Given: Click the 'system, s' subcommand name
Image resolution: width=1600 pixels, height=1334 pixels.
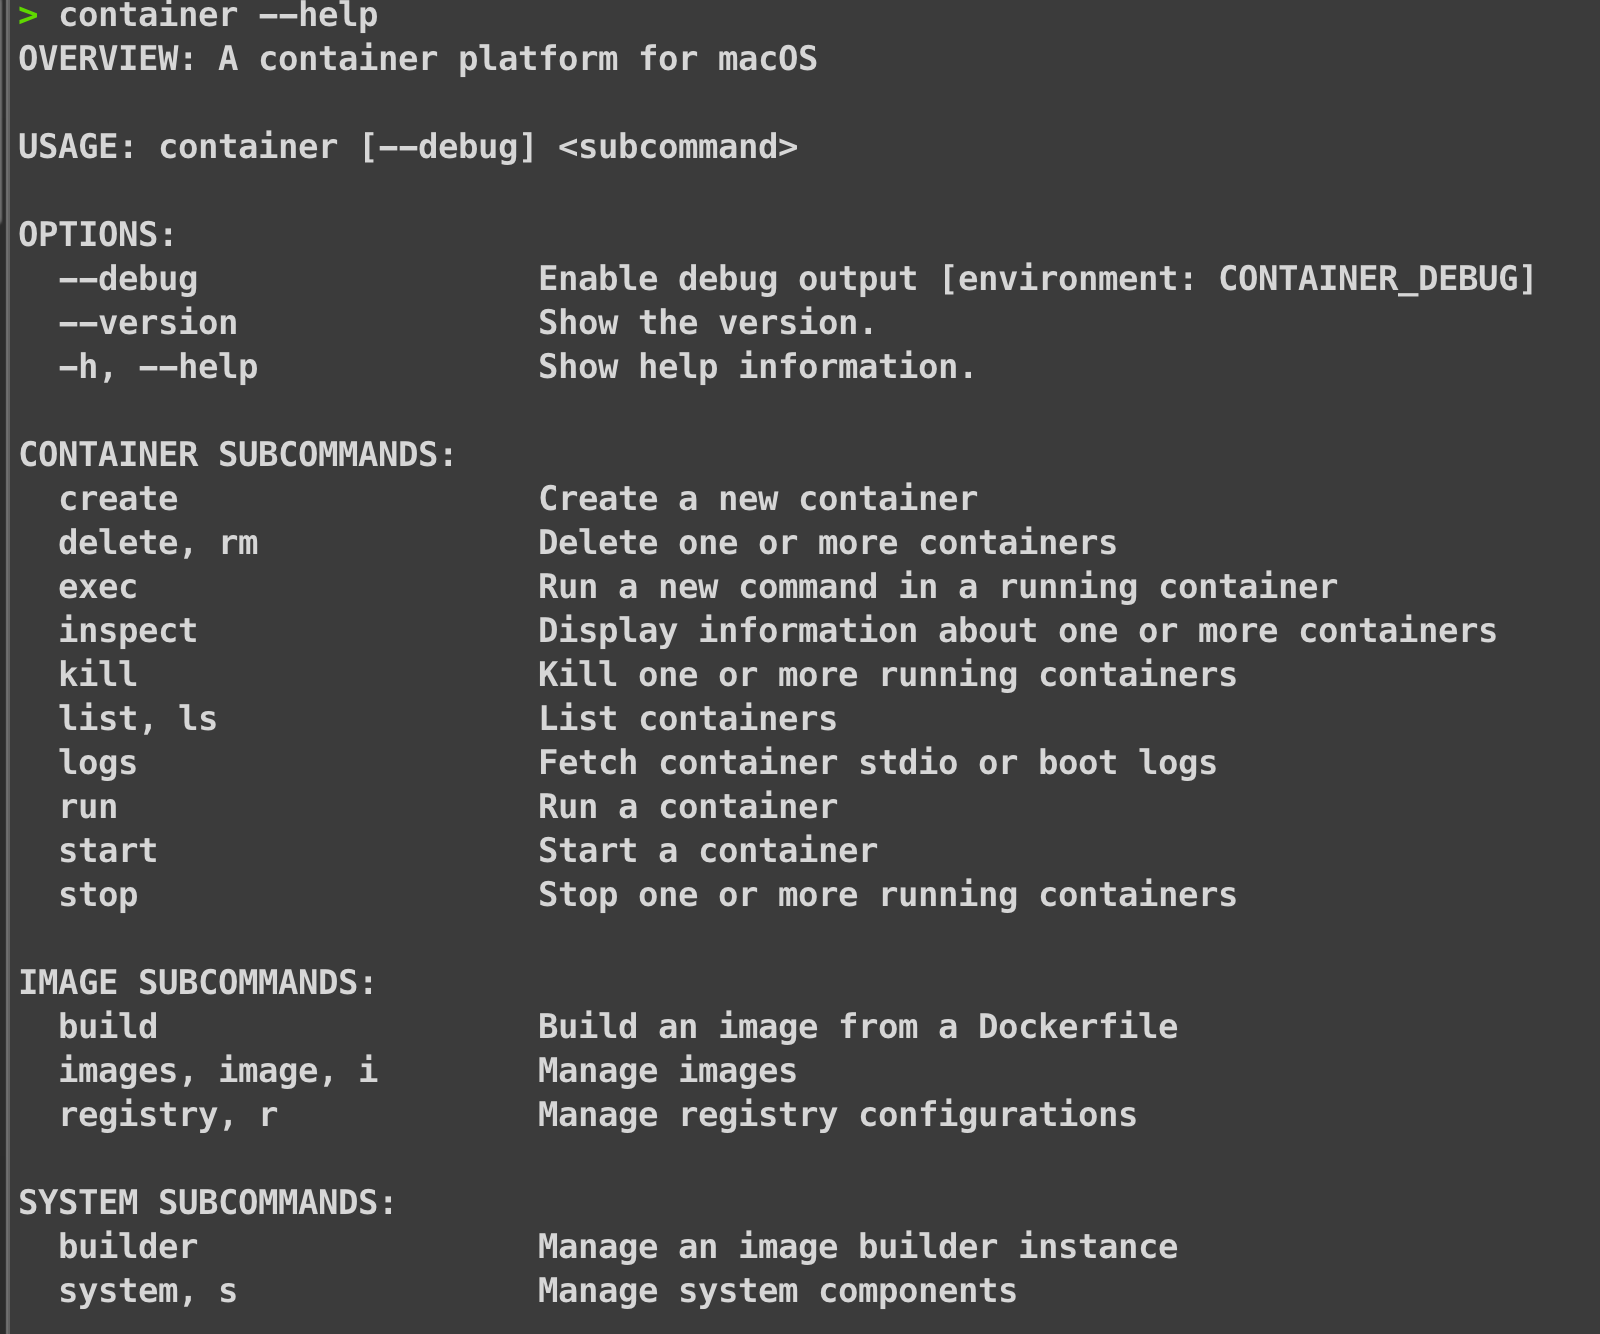Looking at the screenshot, I should click(148, 1291).
